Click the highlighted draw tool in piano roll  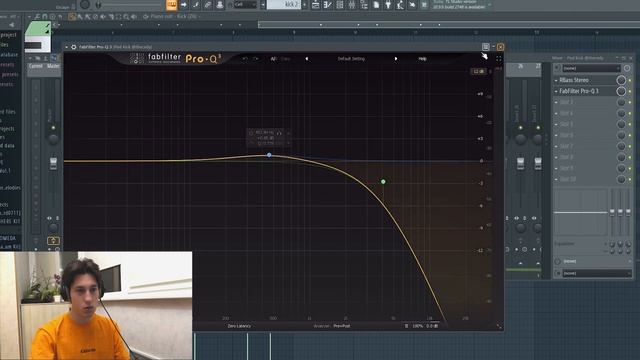coord(72,17)
